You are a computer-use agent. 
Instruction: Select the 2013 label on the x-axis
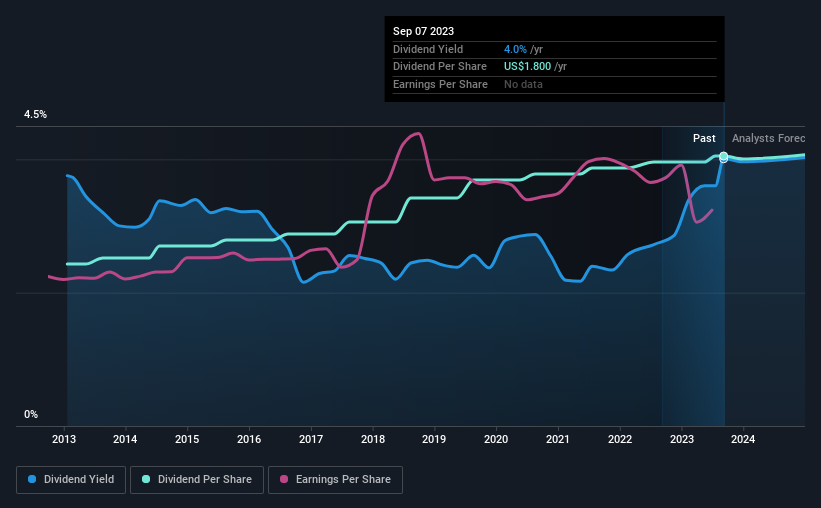(64, 439)
